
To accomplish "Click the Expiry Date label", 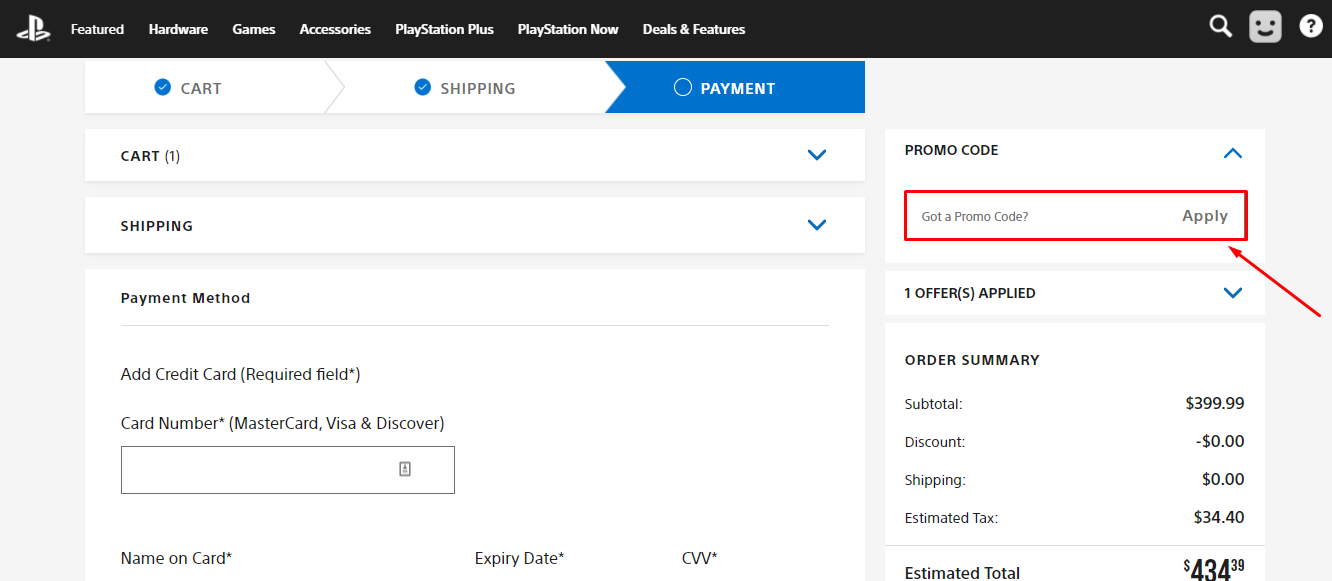I will [519, 558].
